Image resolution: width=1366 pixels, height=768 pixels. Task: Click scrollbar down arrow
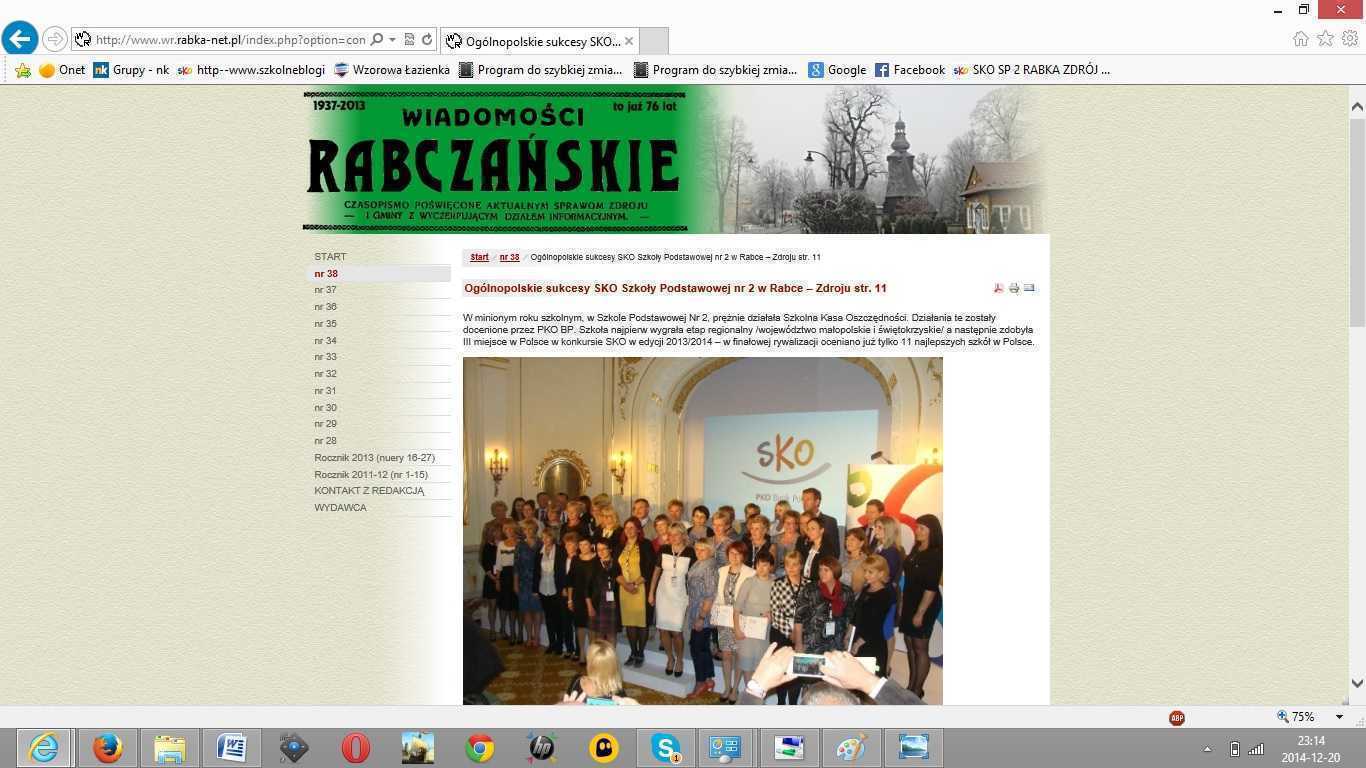coord(1357,684)
